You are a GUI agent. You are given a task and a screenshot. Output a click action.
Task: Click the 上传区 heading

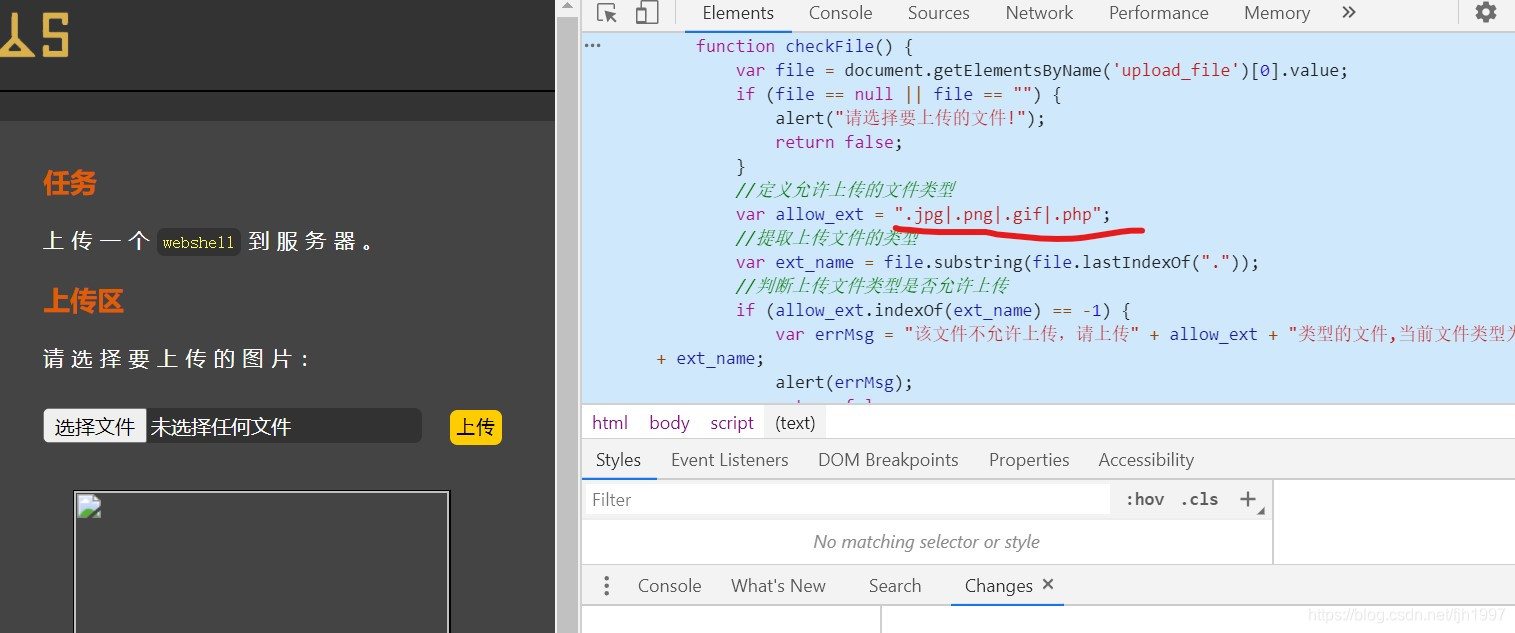click(x=83, y=301)
